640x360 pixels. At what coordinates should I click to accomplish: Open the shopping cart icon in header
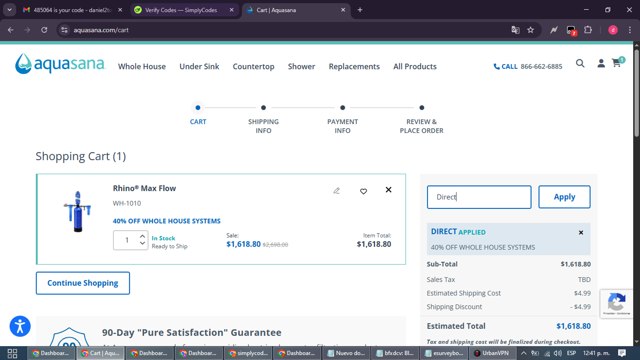coord(617,62)
